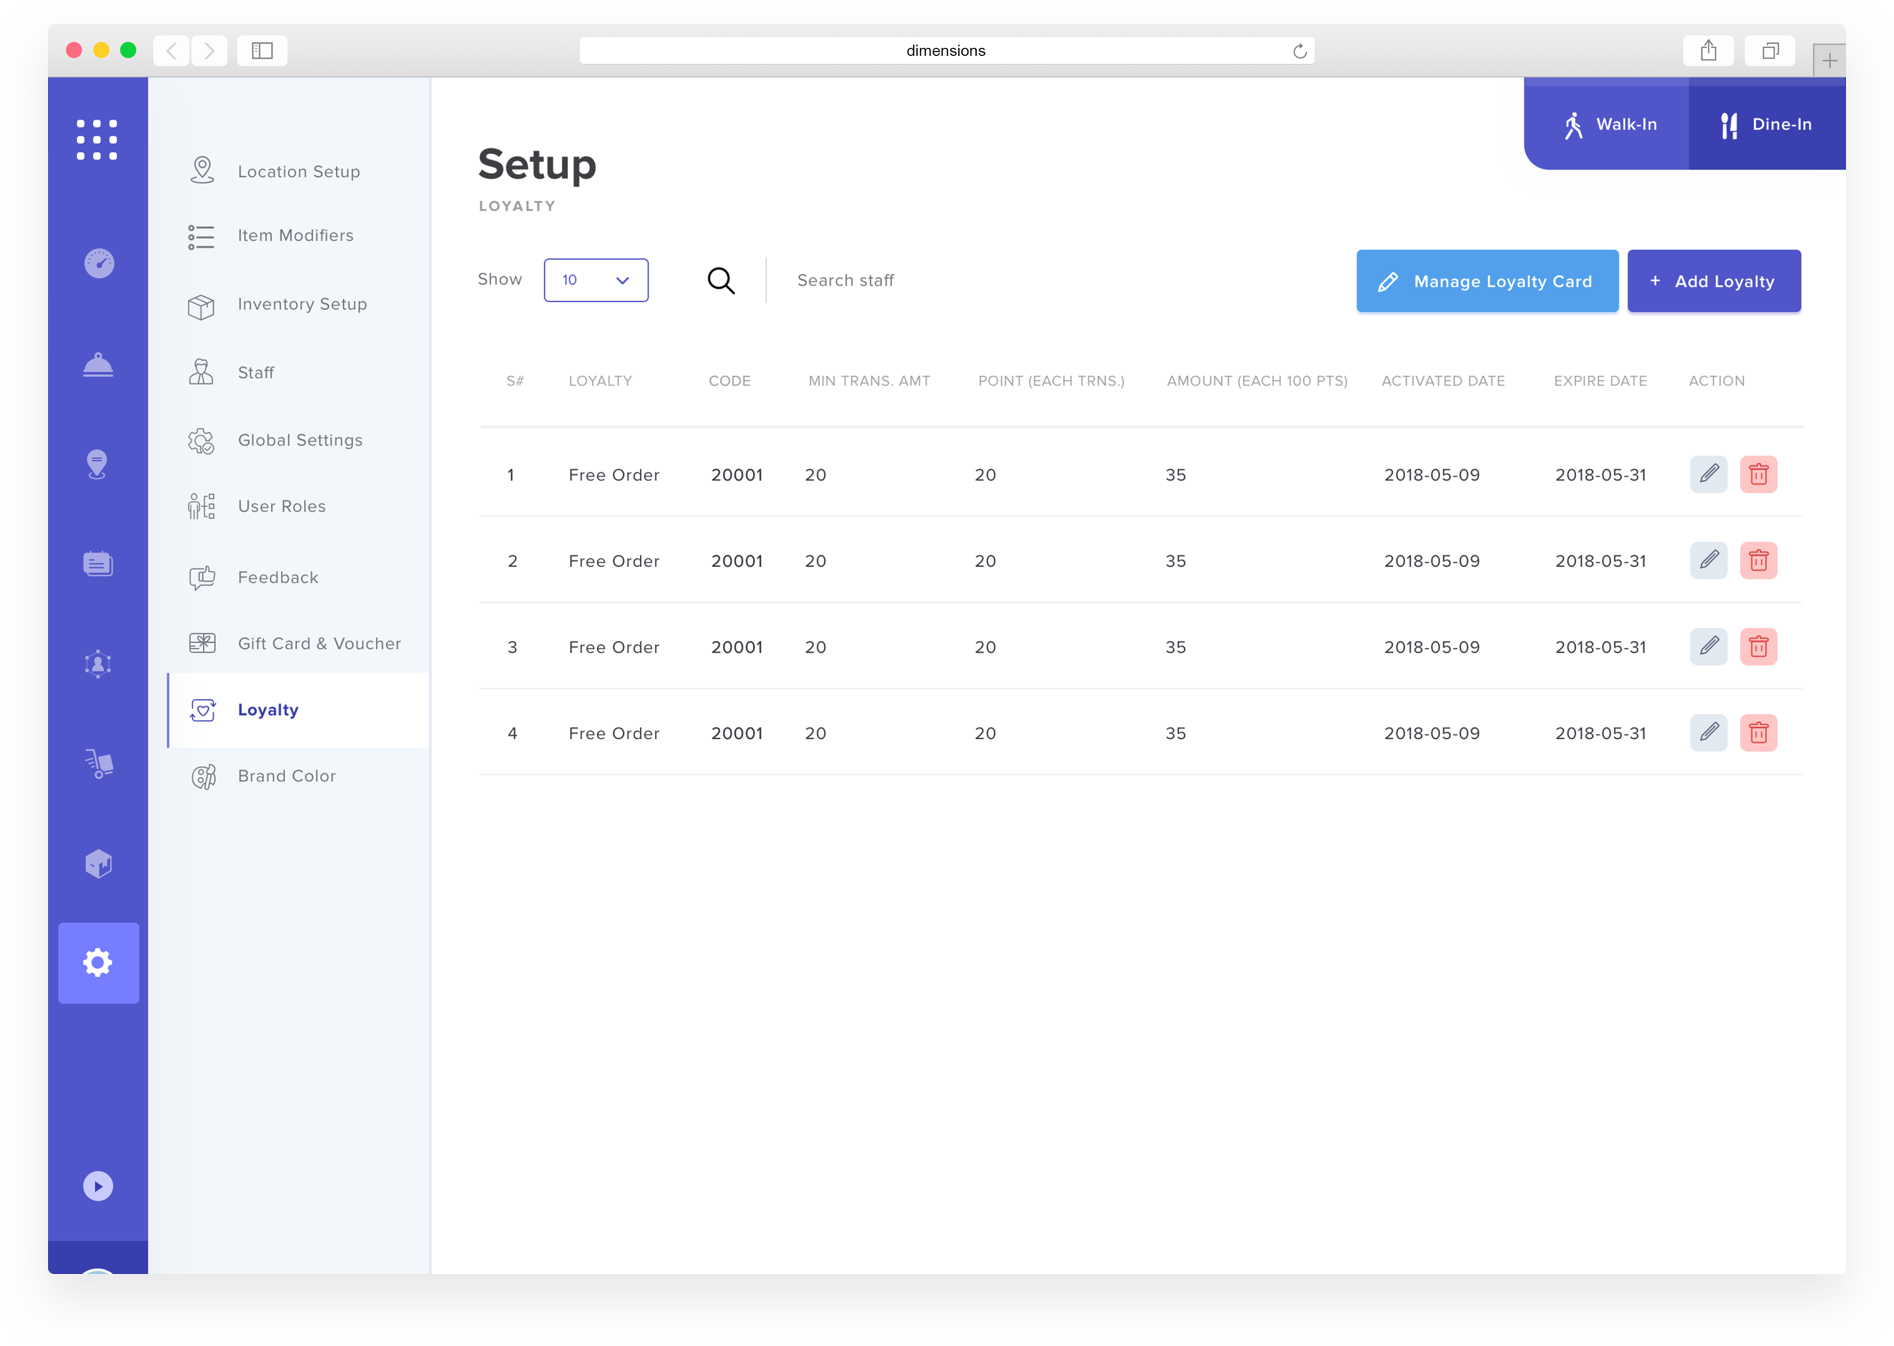This screenshot has height=1346, width=1894.
Task: Switch to the Dine-In tab
Action: tap(1766, 124)
